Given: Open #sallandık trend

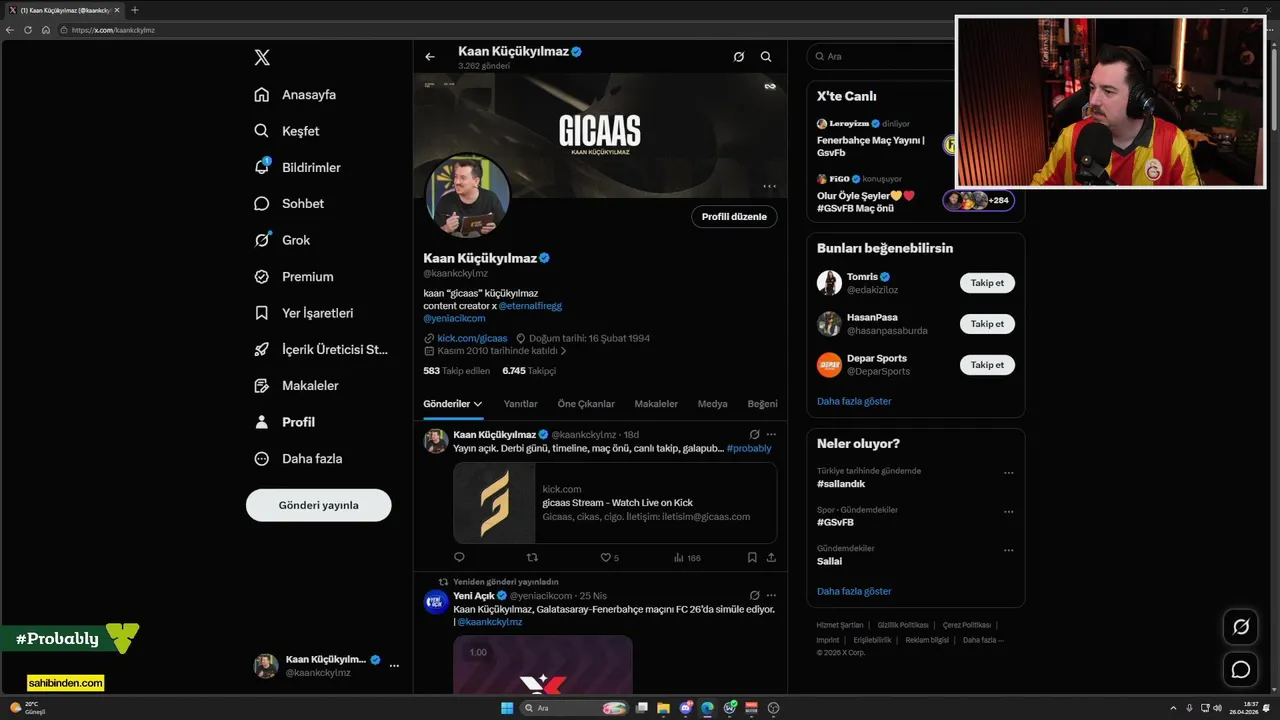Looking at the screenshot, I should [x=841, y=484].
